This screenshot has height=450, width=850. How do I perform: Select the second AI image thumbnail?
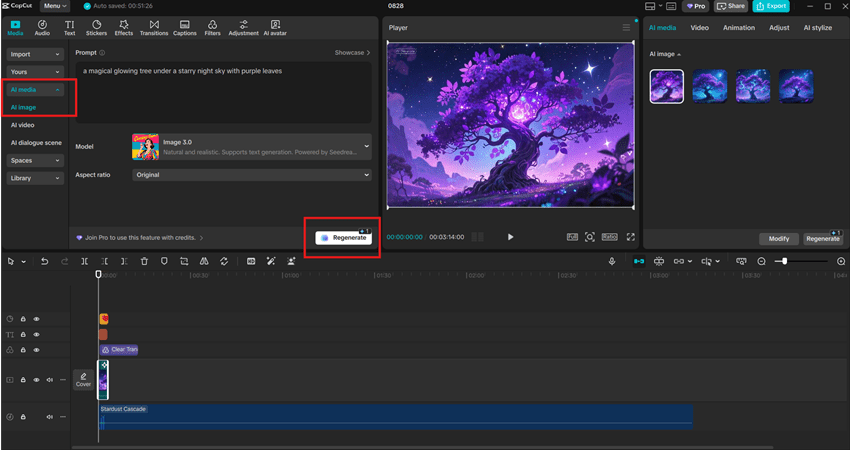click(710, 86)
